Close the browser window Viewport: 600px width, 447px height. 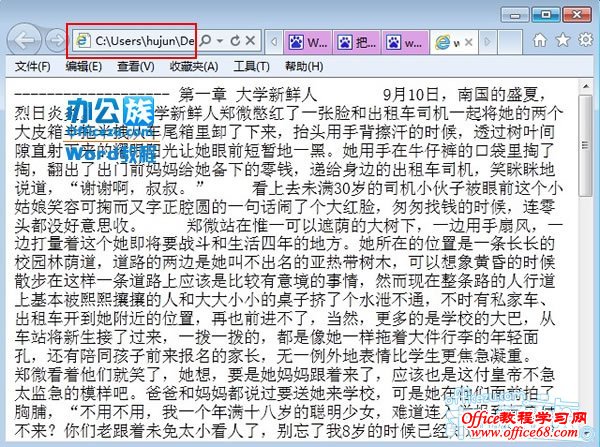(577, 15)
